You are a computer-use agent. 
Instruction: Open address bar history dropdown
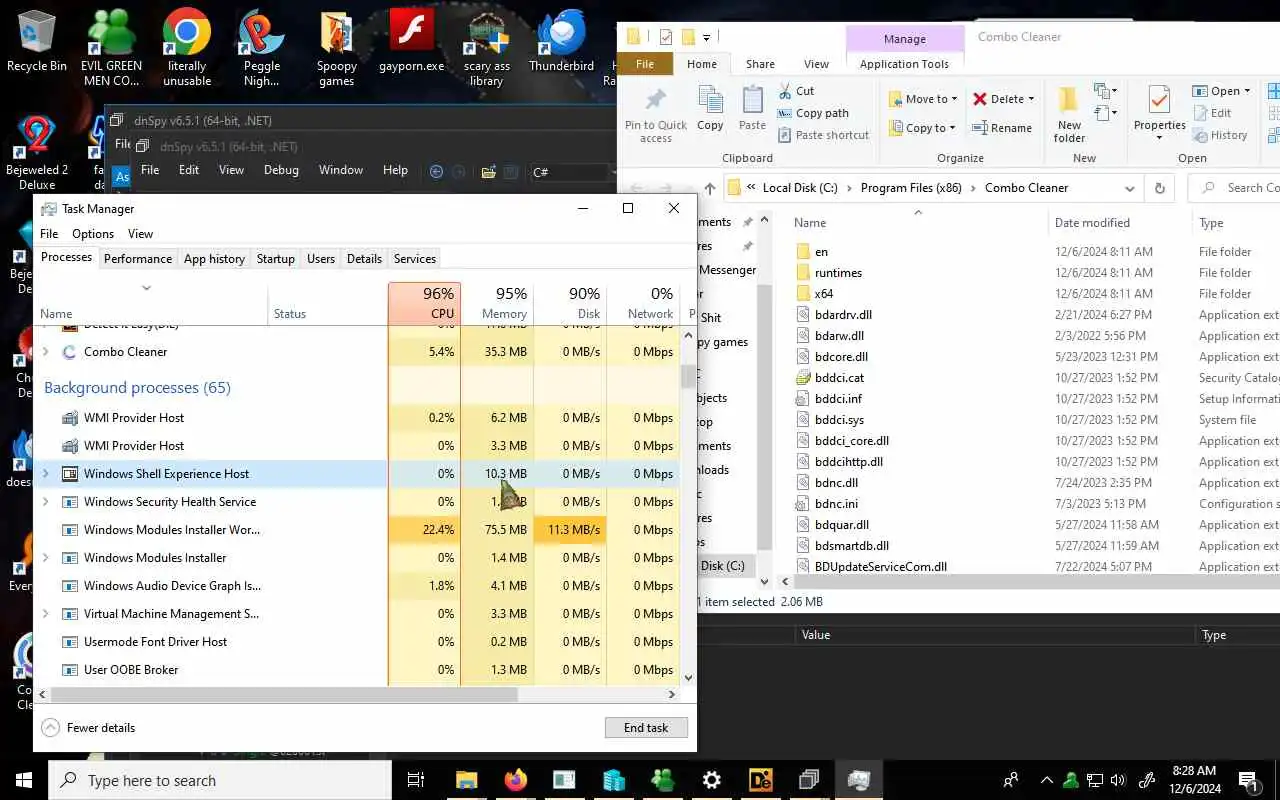[1130, 188]
